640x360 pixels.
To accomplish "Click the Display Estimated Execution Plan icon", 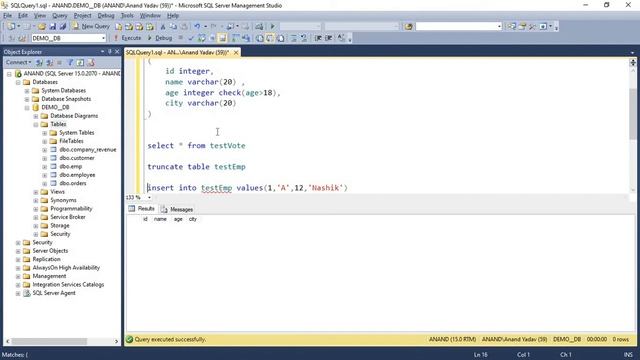I will pyautogui.click(x=202, y=38).
